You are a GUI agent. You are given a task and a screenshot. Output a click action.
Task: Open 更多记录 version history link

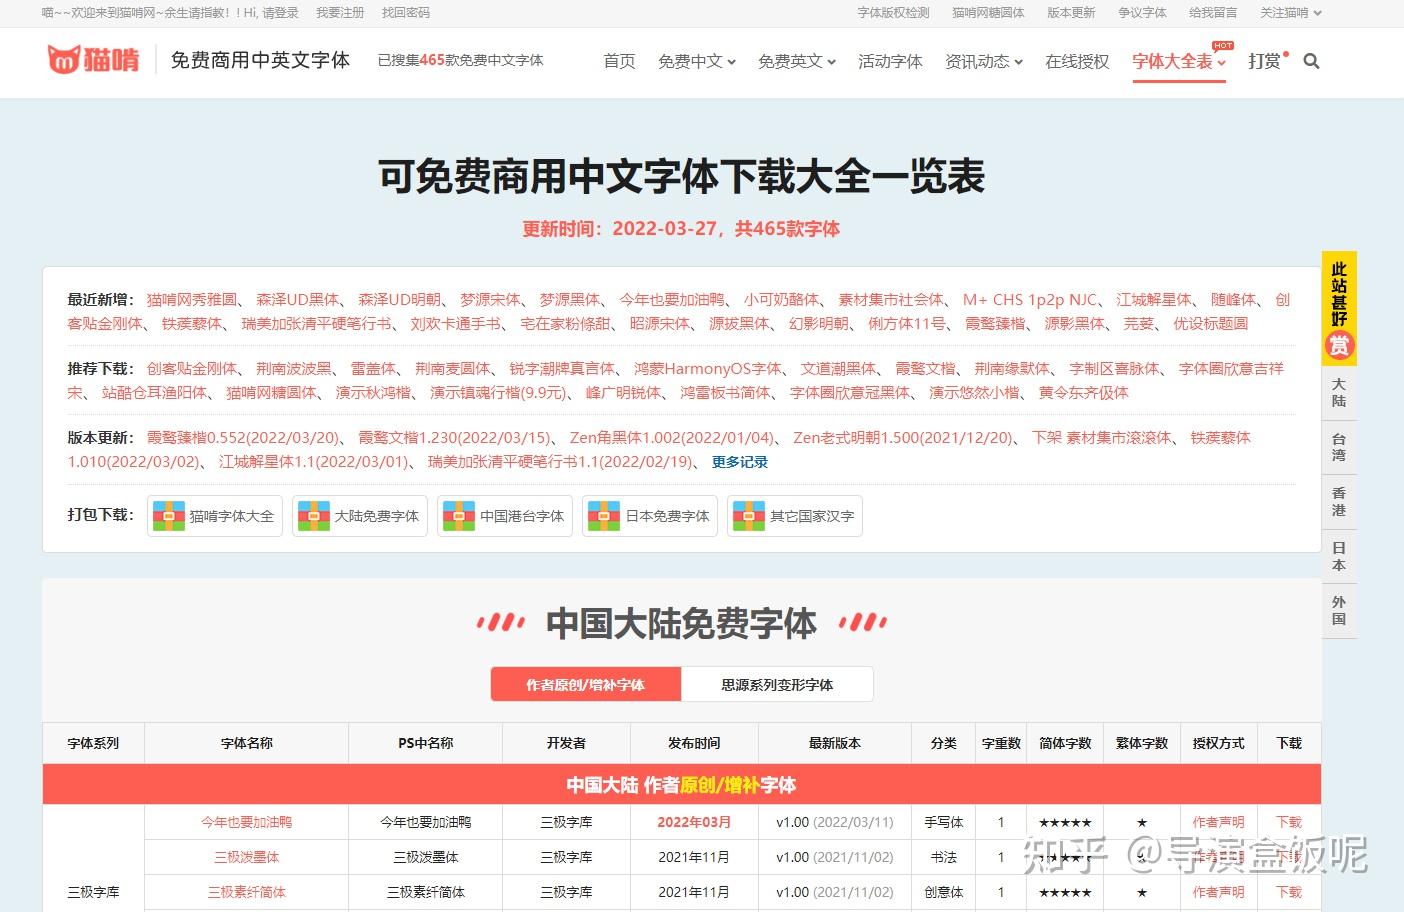pos(739,462)
